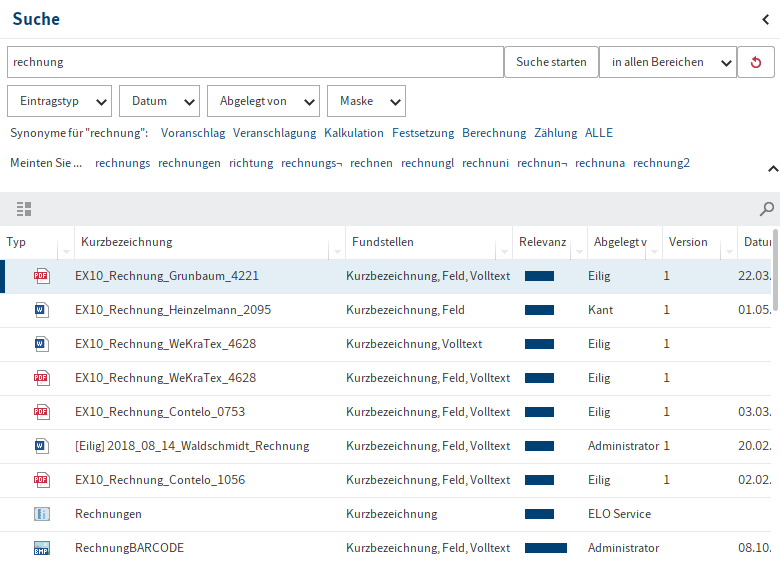Open the Kurzbezeichnung column filter arrow
780x561 pixels.
337,252
